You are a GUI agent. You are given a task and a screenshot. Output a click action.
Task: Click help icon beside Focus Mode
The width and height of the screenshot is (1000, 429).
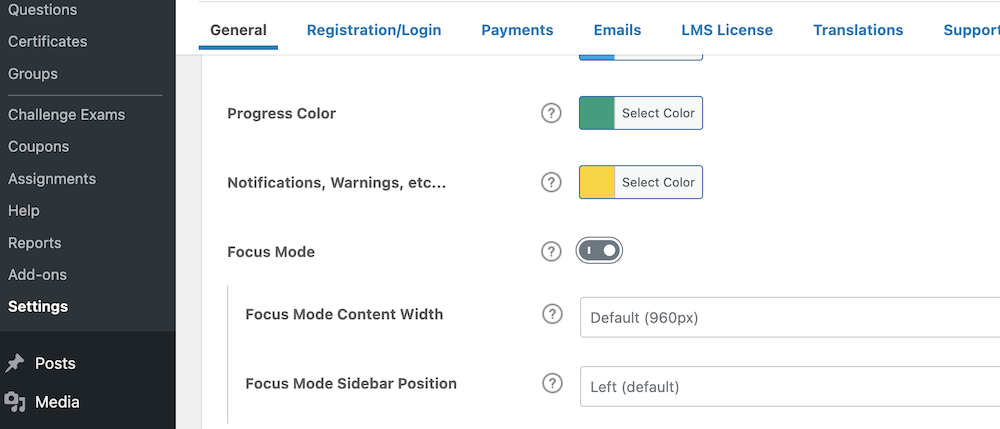(x=551, y=251)
